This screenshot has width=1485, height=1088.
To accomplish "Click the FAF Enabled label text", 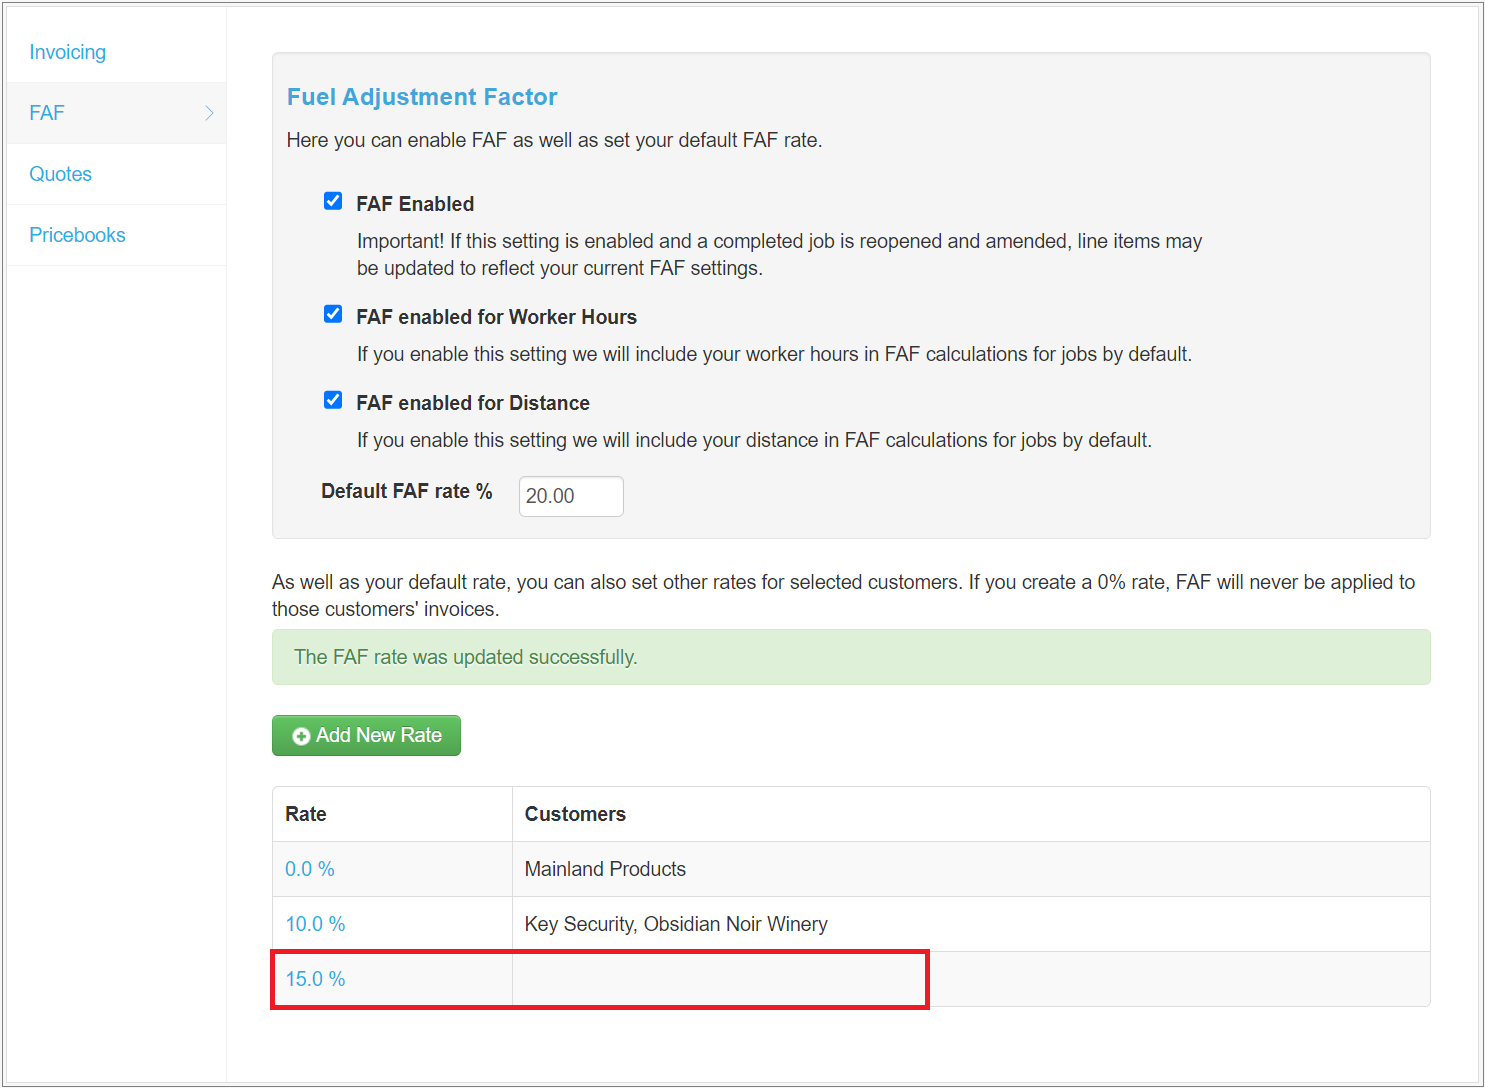I will (415, 204).
